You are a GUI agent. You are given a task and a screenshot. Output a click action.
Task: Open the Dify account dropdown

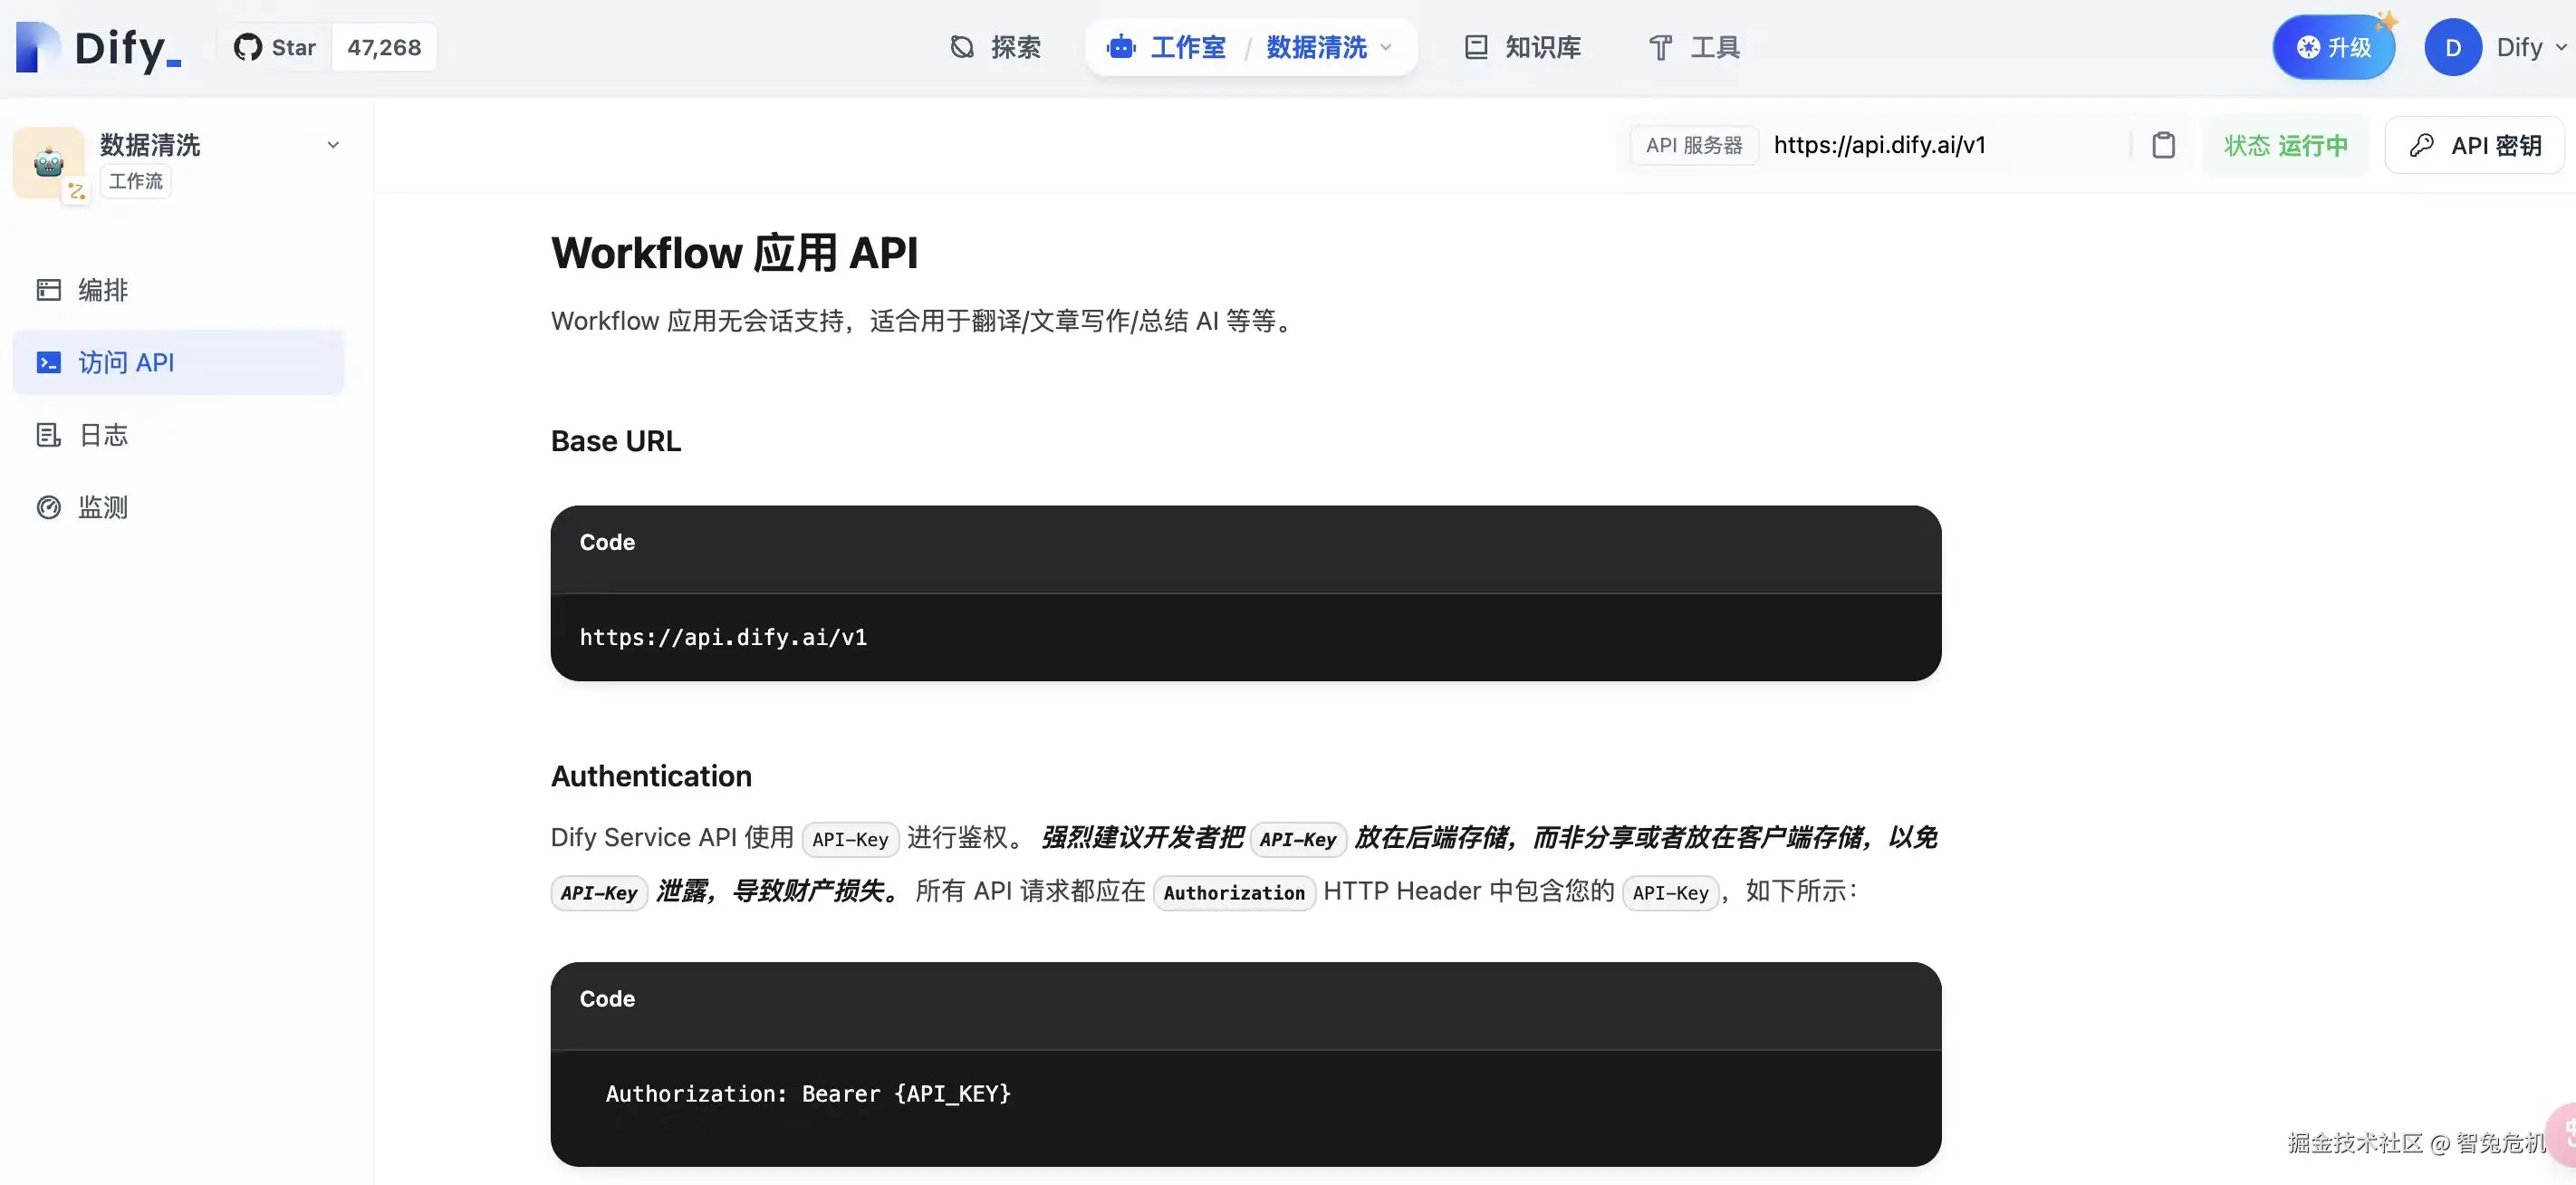2531,47
